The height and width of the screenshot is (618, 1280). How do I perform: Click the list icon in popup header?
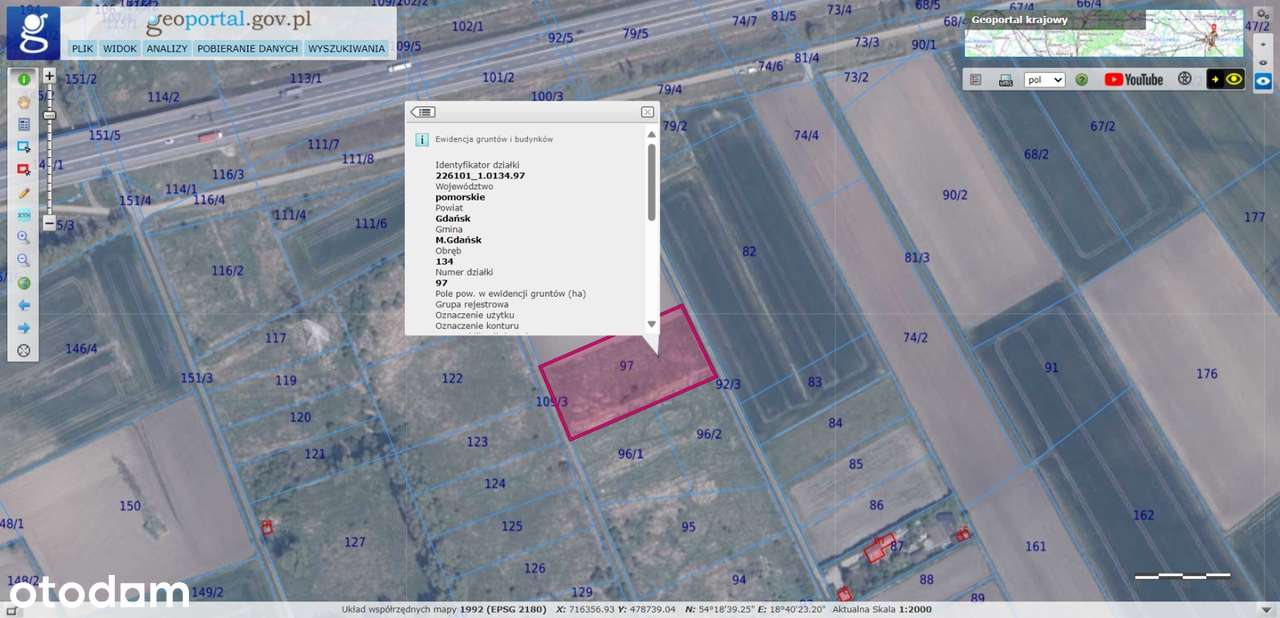click(x=423, y=112)
